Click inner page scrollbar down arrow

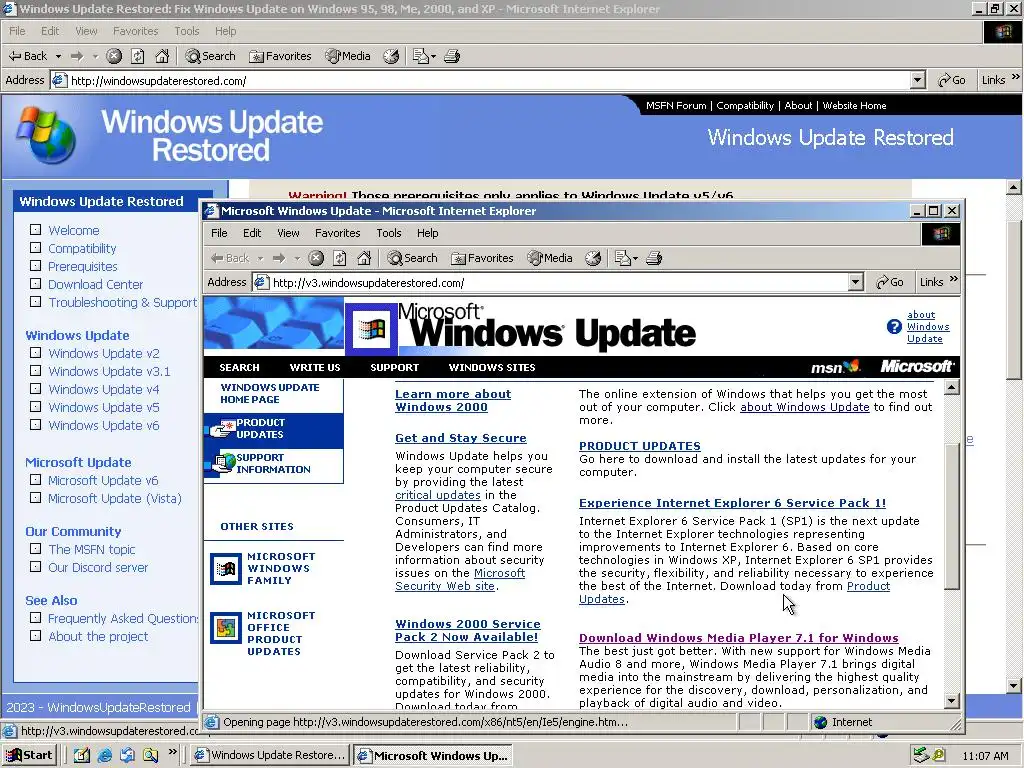952,701
